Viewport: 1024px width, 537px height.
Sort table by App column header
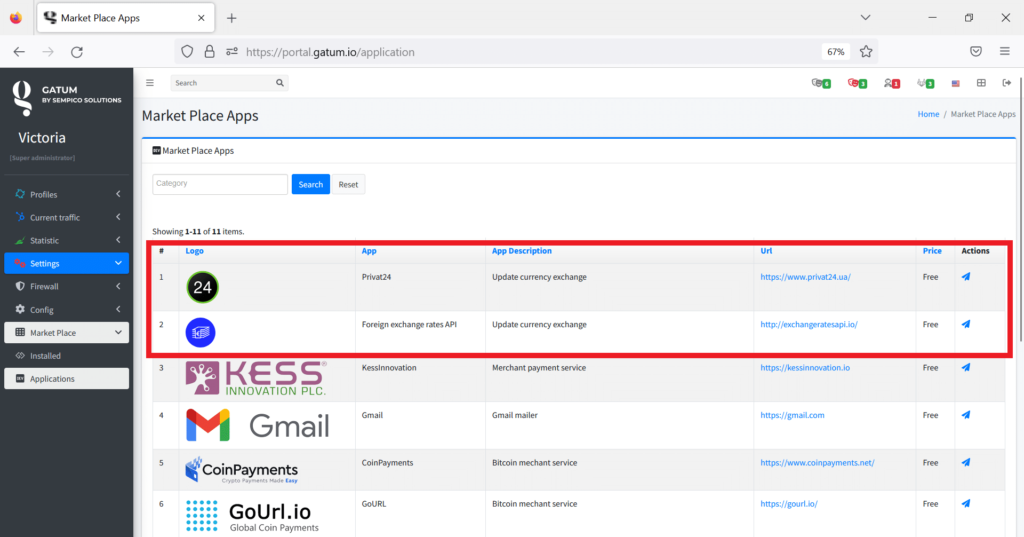[x=369, y=251]
